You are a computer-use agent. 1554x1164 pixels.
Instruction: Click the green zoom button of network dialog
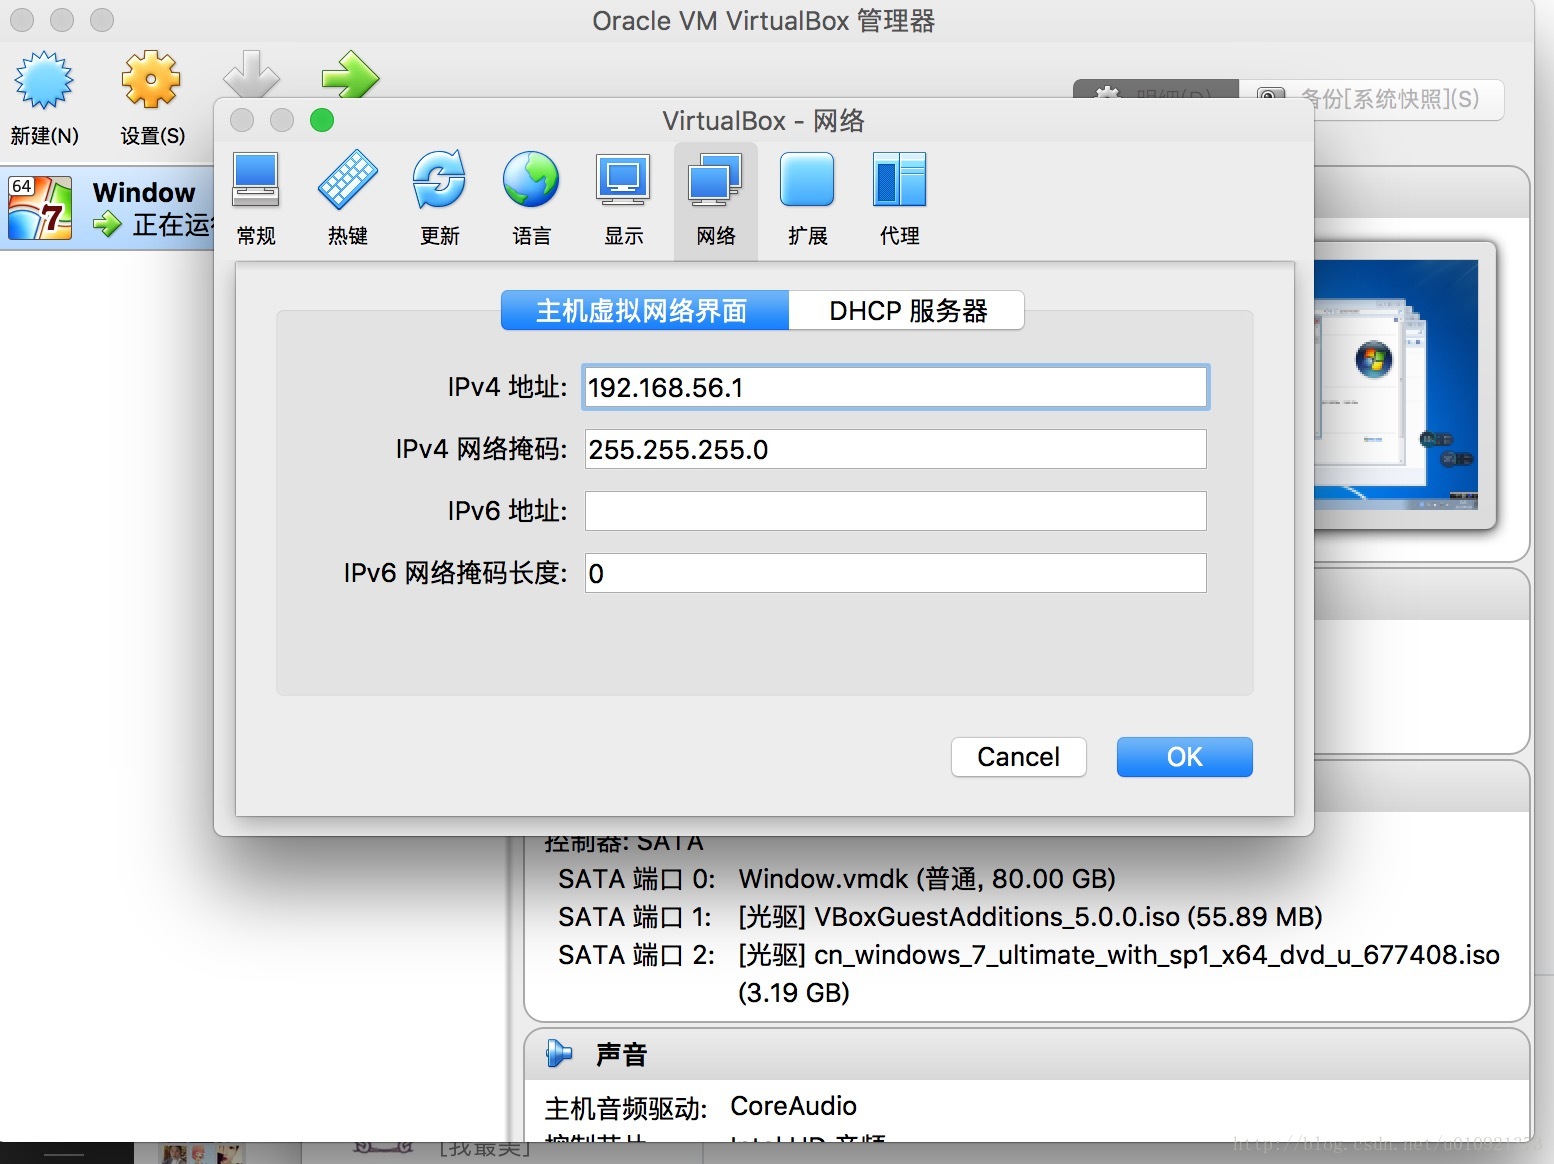coord(322,121)
